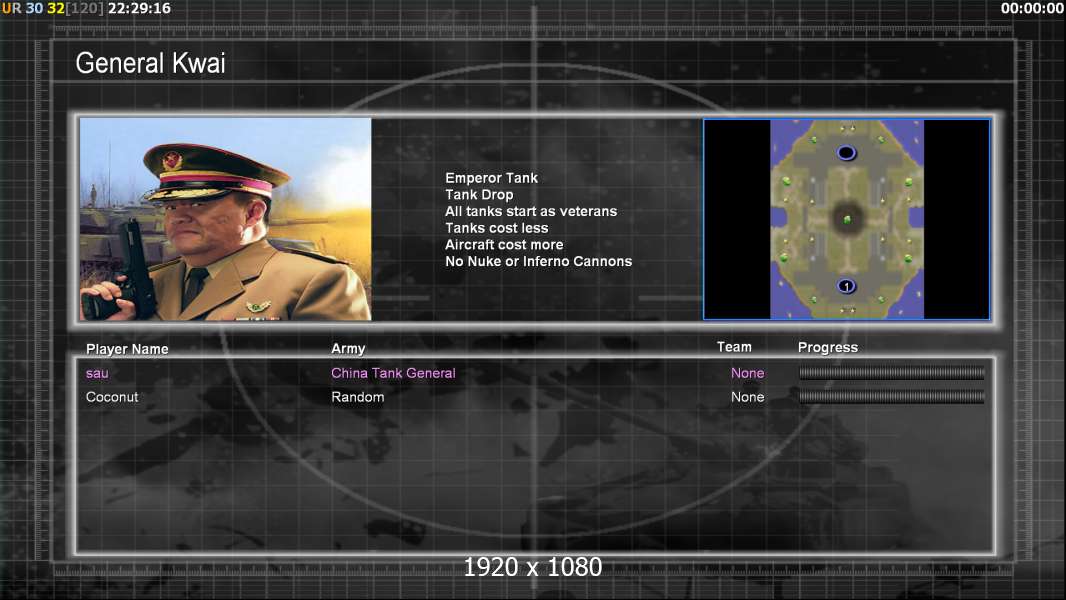Click the General Kwai title text
This screenshot has width=1066, height=600.
click(150, 63)
